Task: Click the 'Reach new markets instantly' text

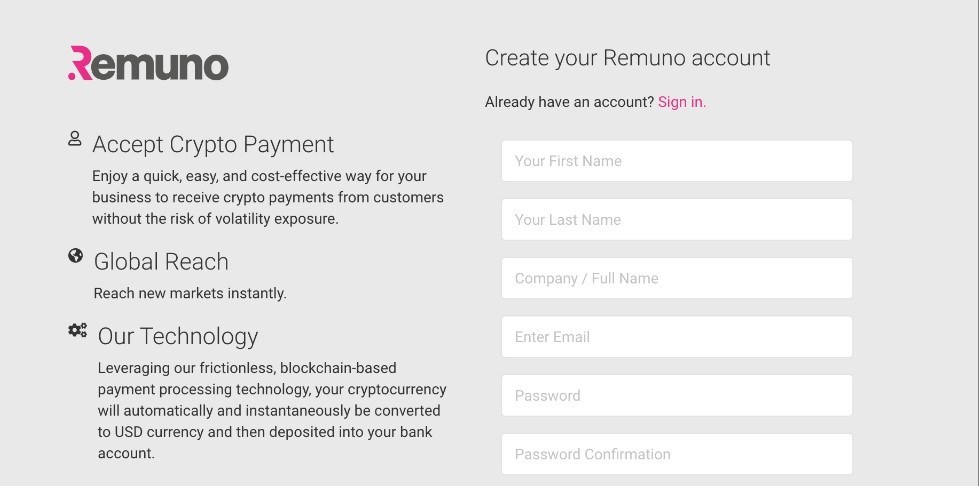Action: 190,293
